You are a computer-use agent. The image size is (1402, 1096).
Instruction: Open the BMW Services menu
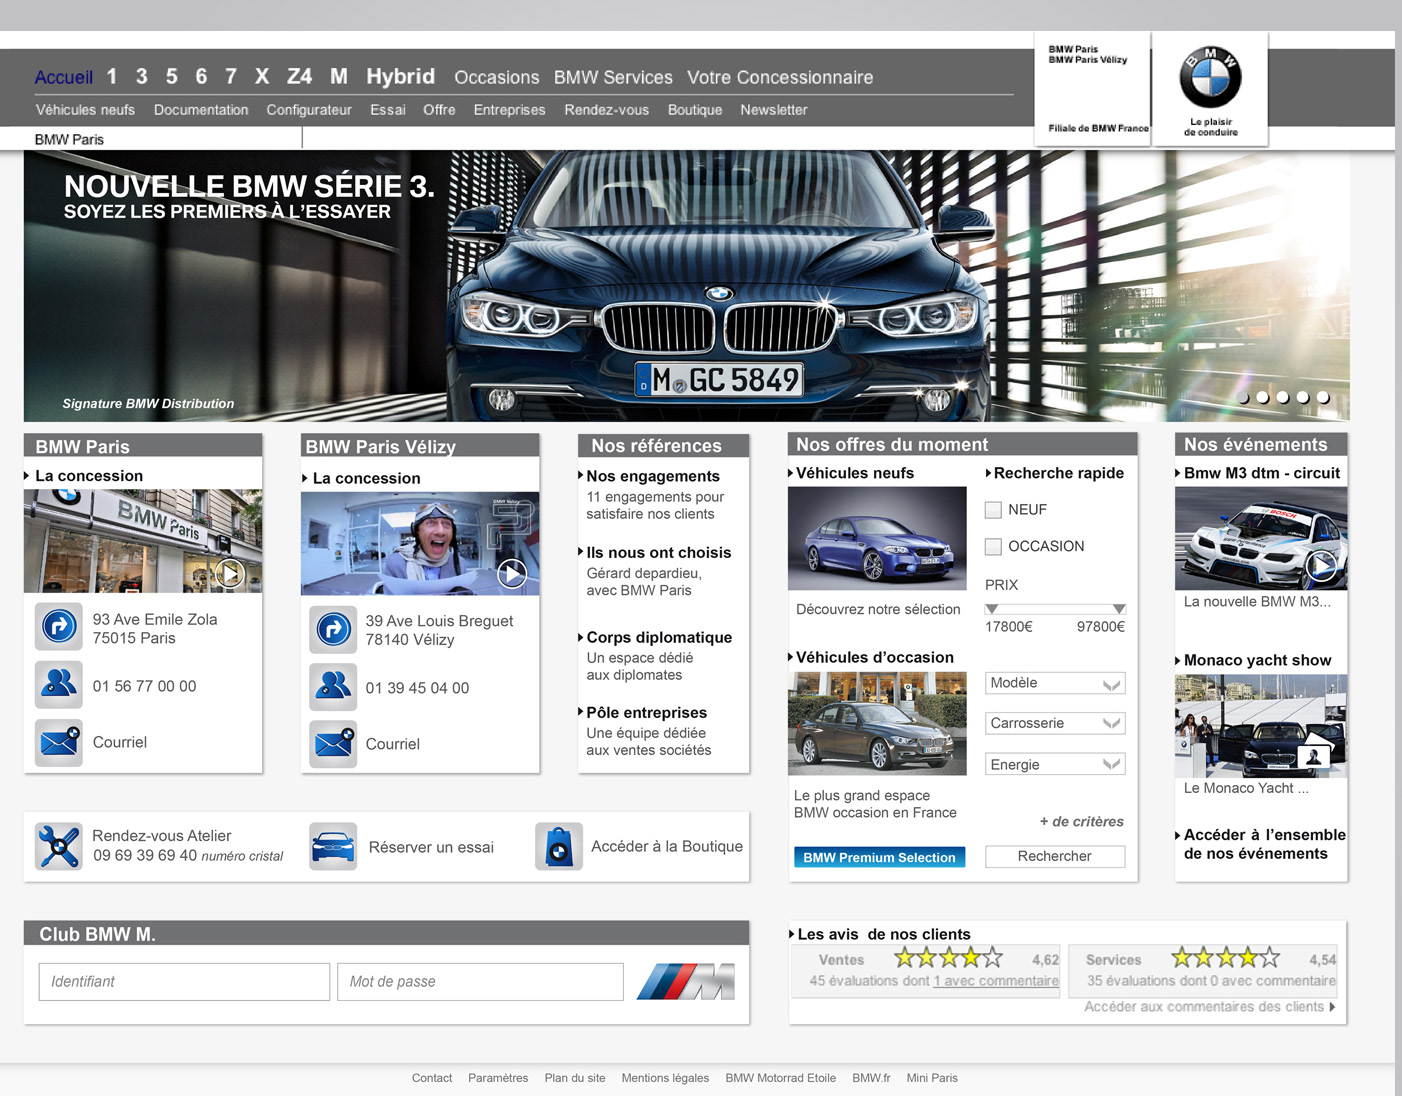pos(613,77)
